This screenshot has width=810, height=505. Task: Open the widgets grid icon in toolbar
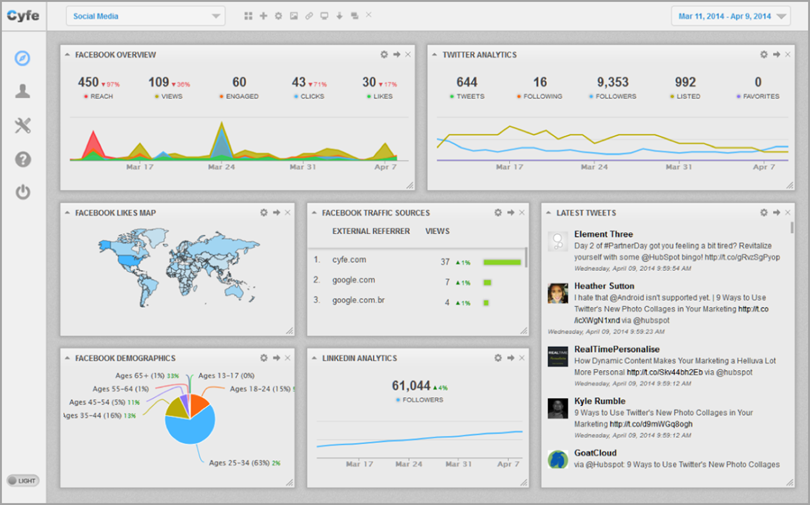(x=248, y=16)
